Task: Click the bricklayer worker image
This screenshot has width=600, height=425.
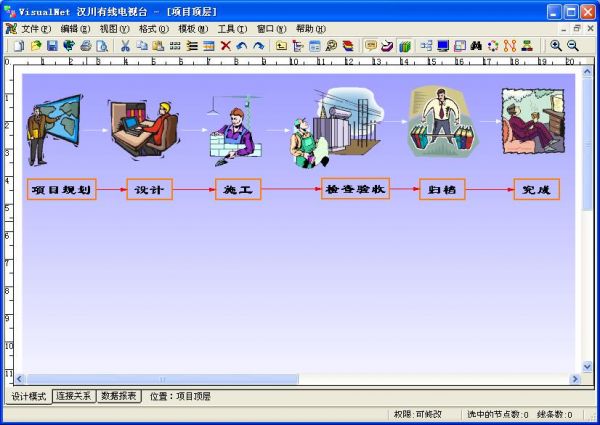Action: pyautogui.click(x=235, y=132)
